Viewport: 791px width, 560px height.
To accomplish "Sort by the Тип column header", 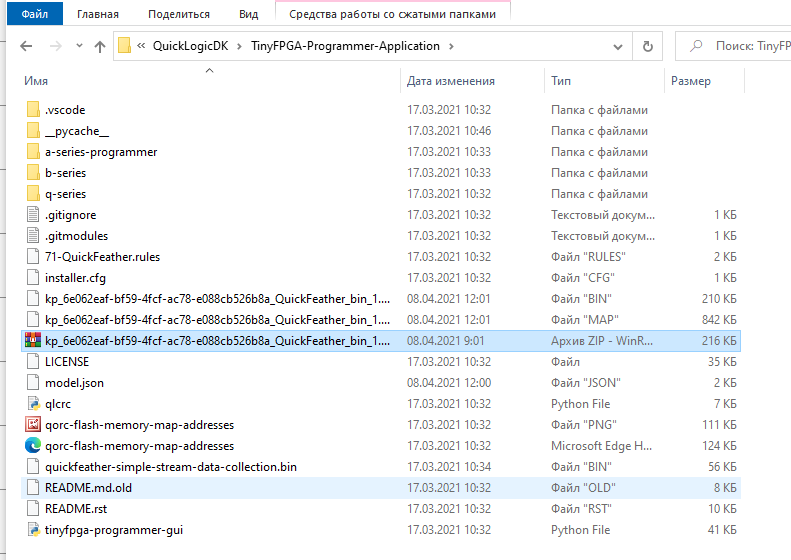I will [561, 81].
